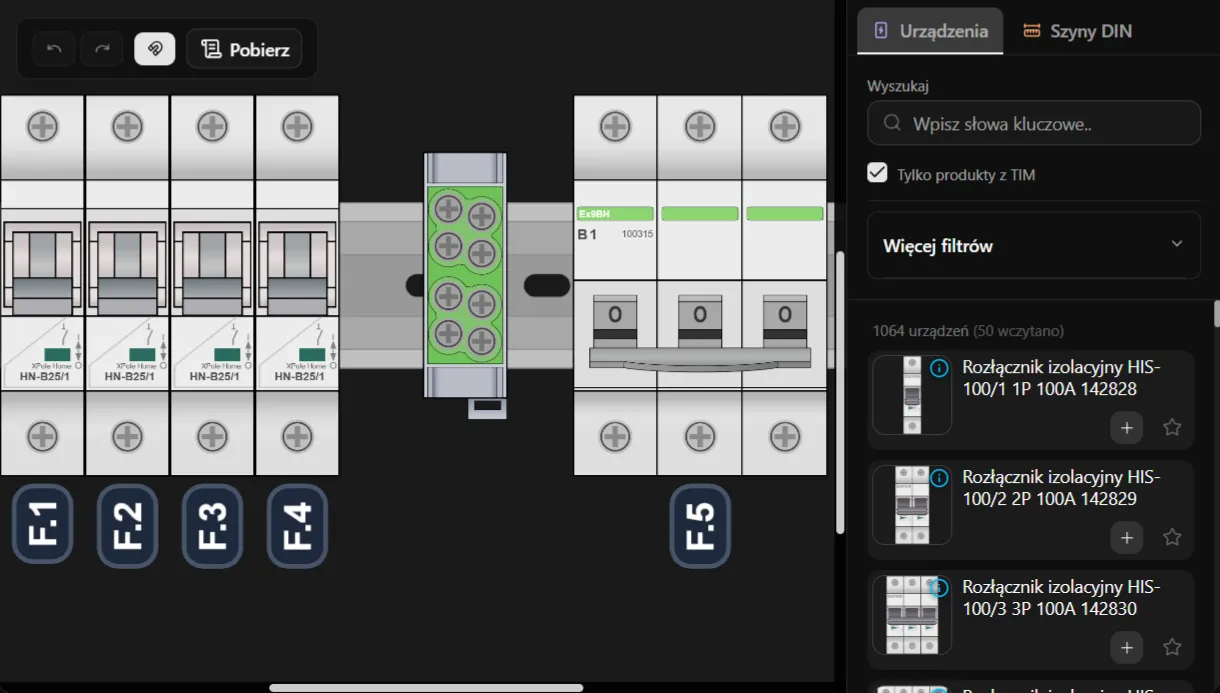The height and width of the screenshot is (693, 1220).
Task: Expand the Więcej filtrów section
Action: 1034,245
